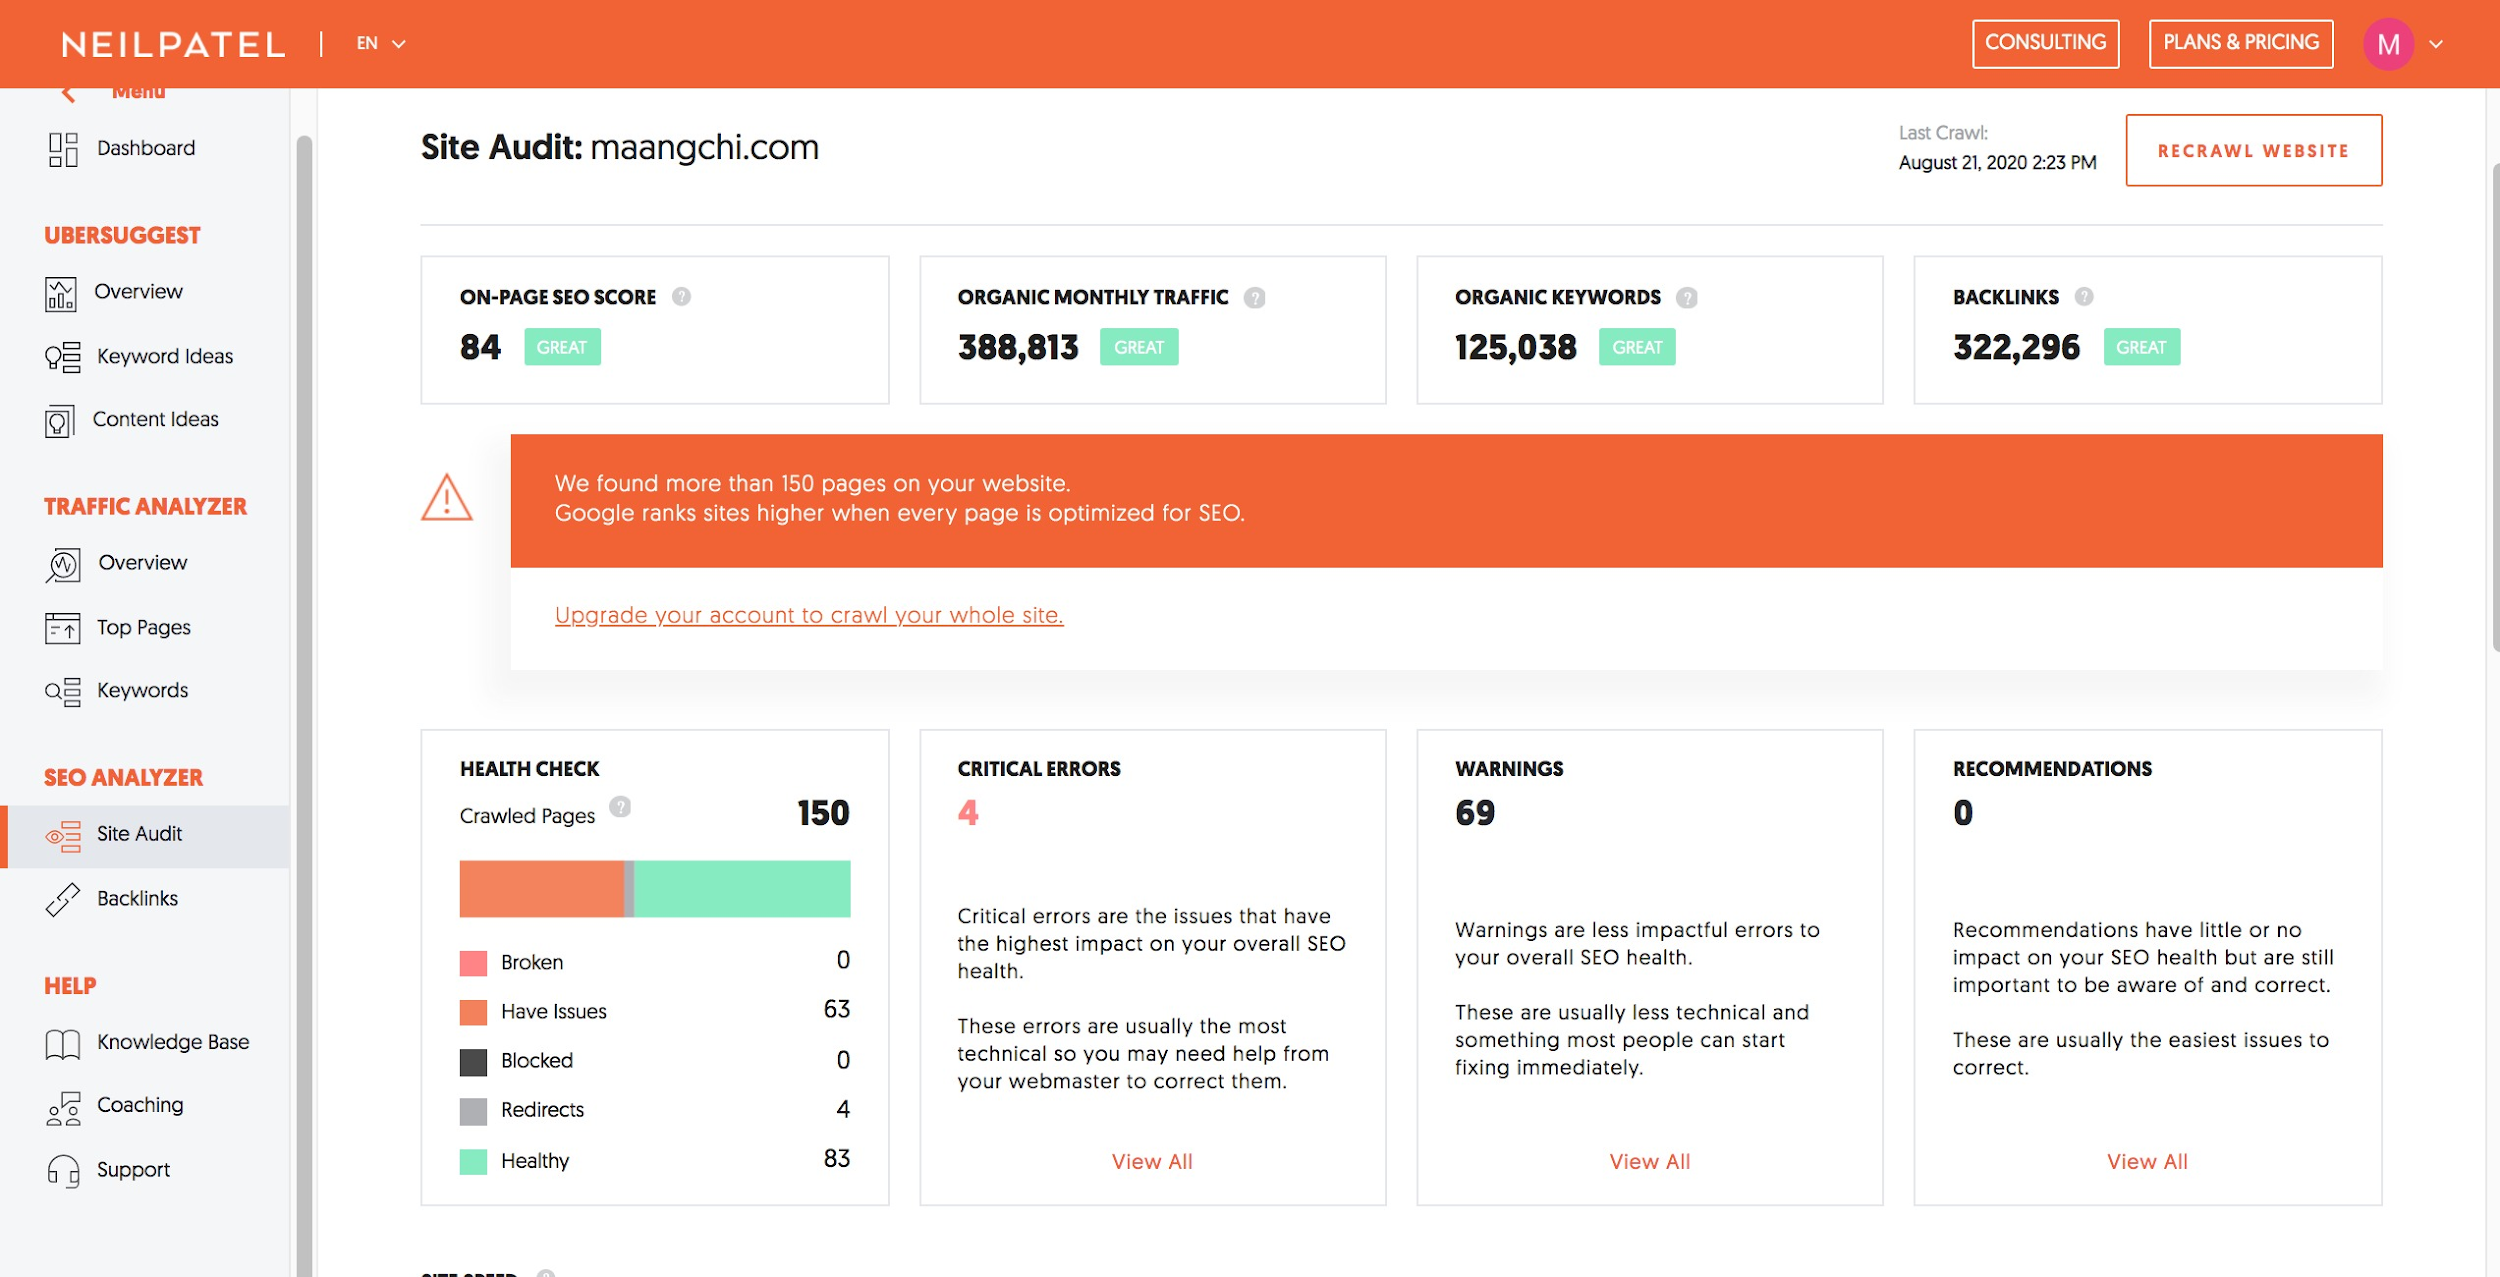Click View All under Critical Errors
2500x1277 pixels.
1151,1162
